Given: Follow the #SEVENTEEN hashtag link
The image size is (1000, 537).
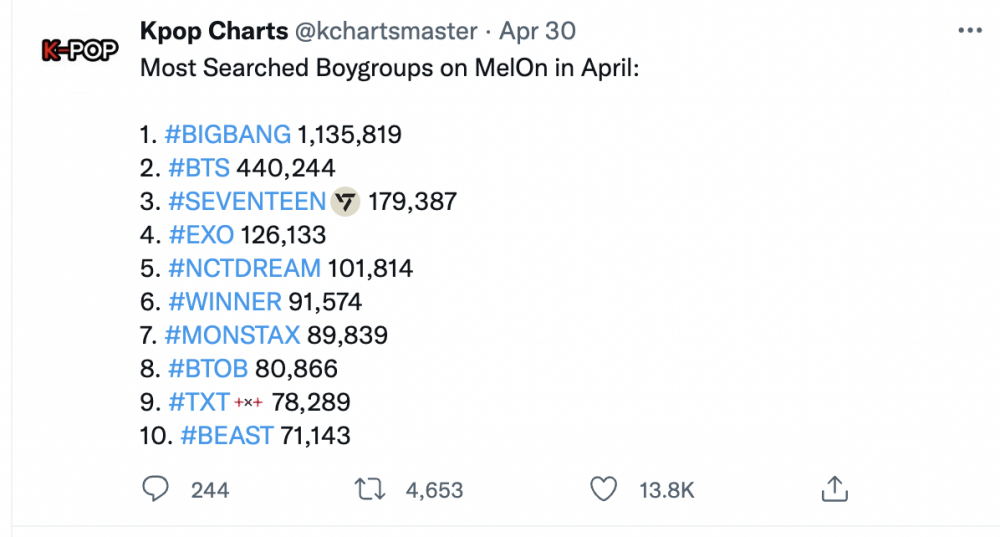Looking at the screenshot, I should coord(247,201).
